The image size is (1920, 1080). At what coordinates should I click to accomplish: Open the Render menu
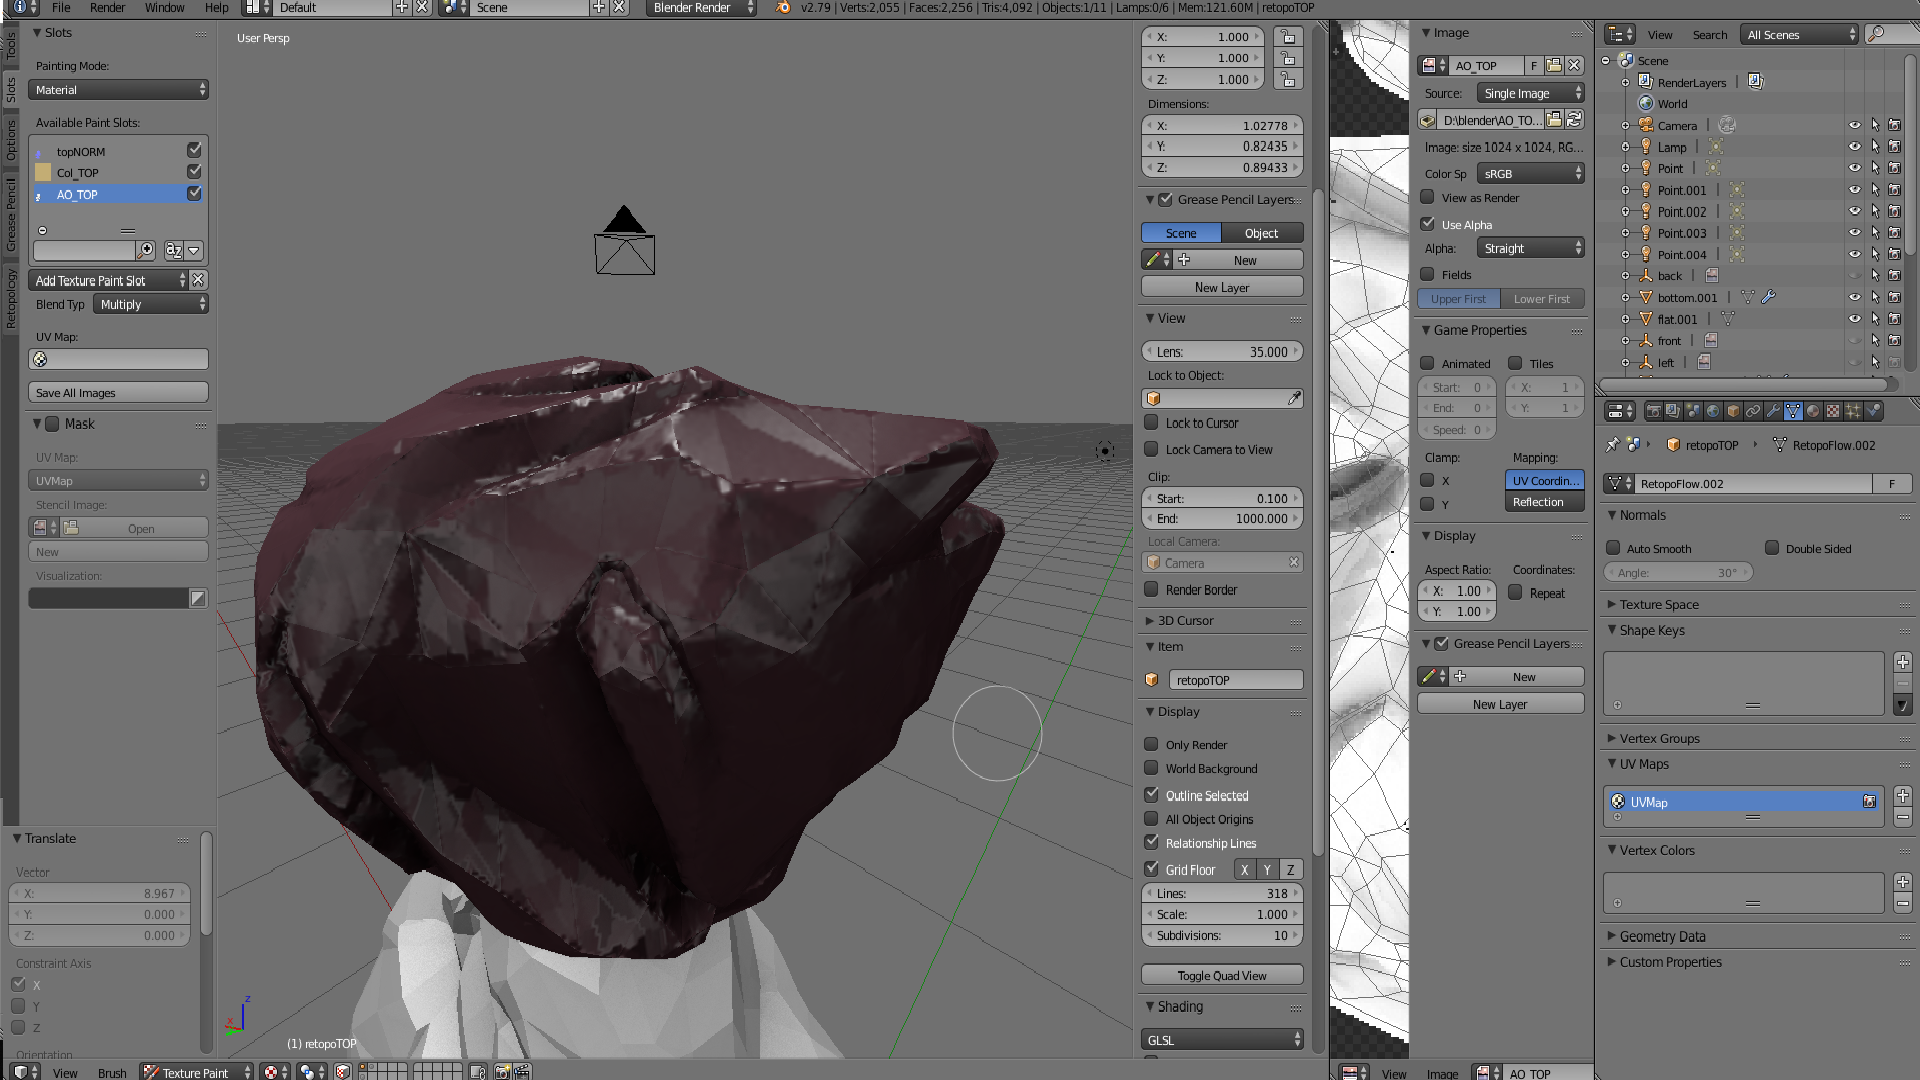coord(107,8)
